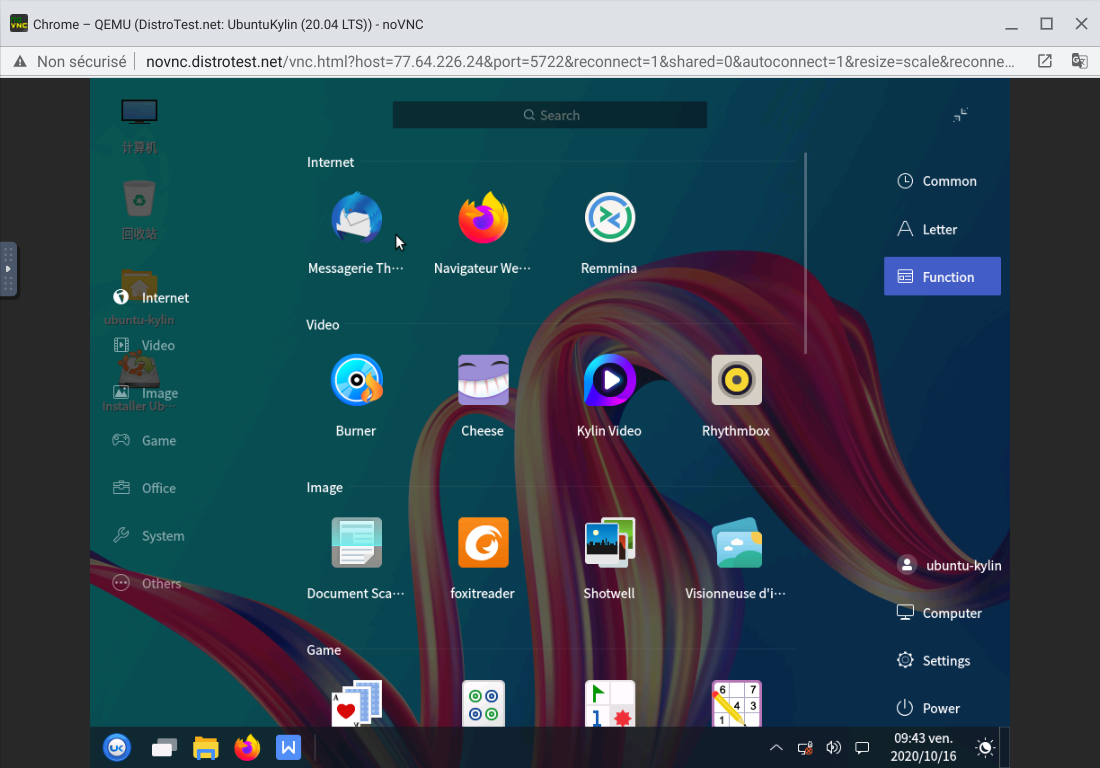The image size is (1100, 768).
Task: Open WPS Writer from the taskbar
Action: pyautogui.click(x=288, y=748)
